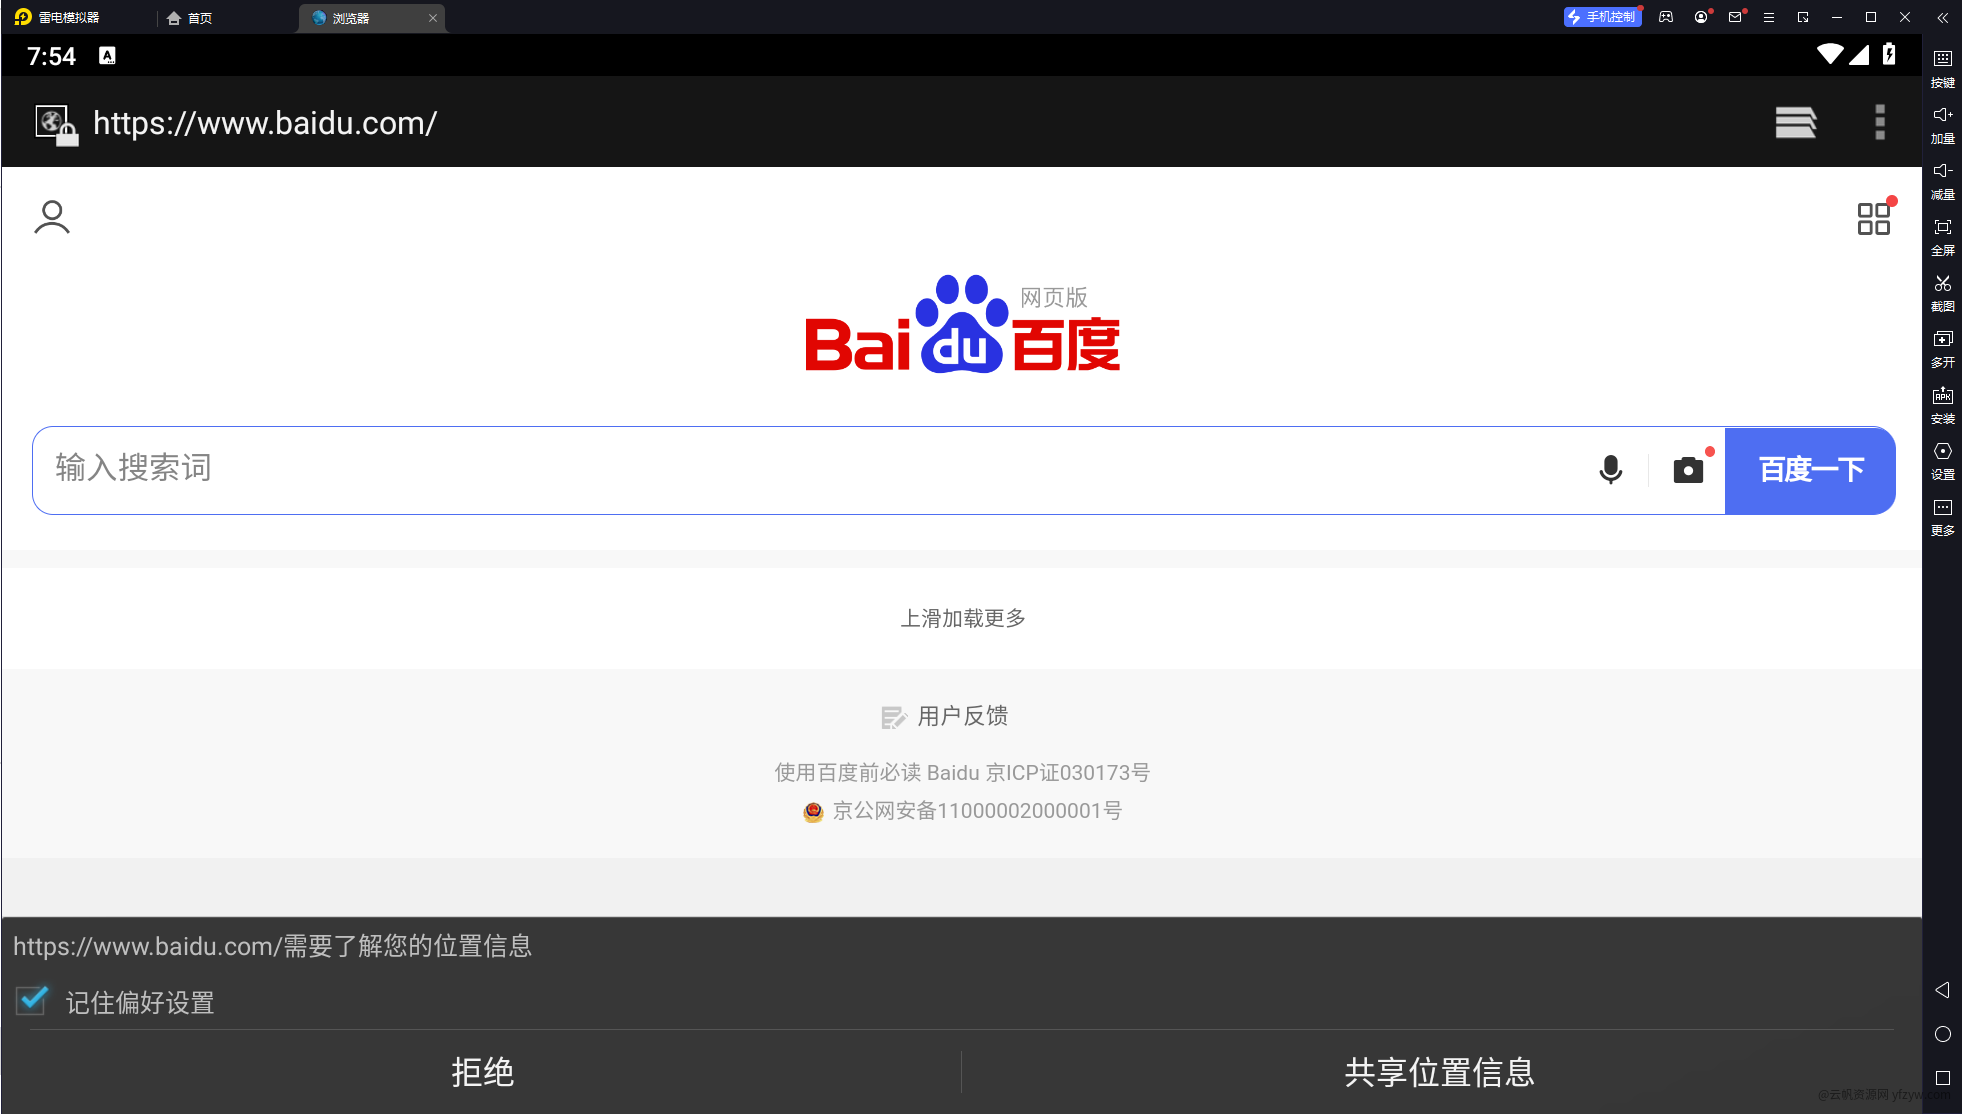Click the 雷电模拟器 app logo
Viewport: 1962px width, 1114px height.
pos(23,17)
